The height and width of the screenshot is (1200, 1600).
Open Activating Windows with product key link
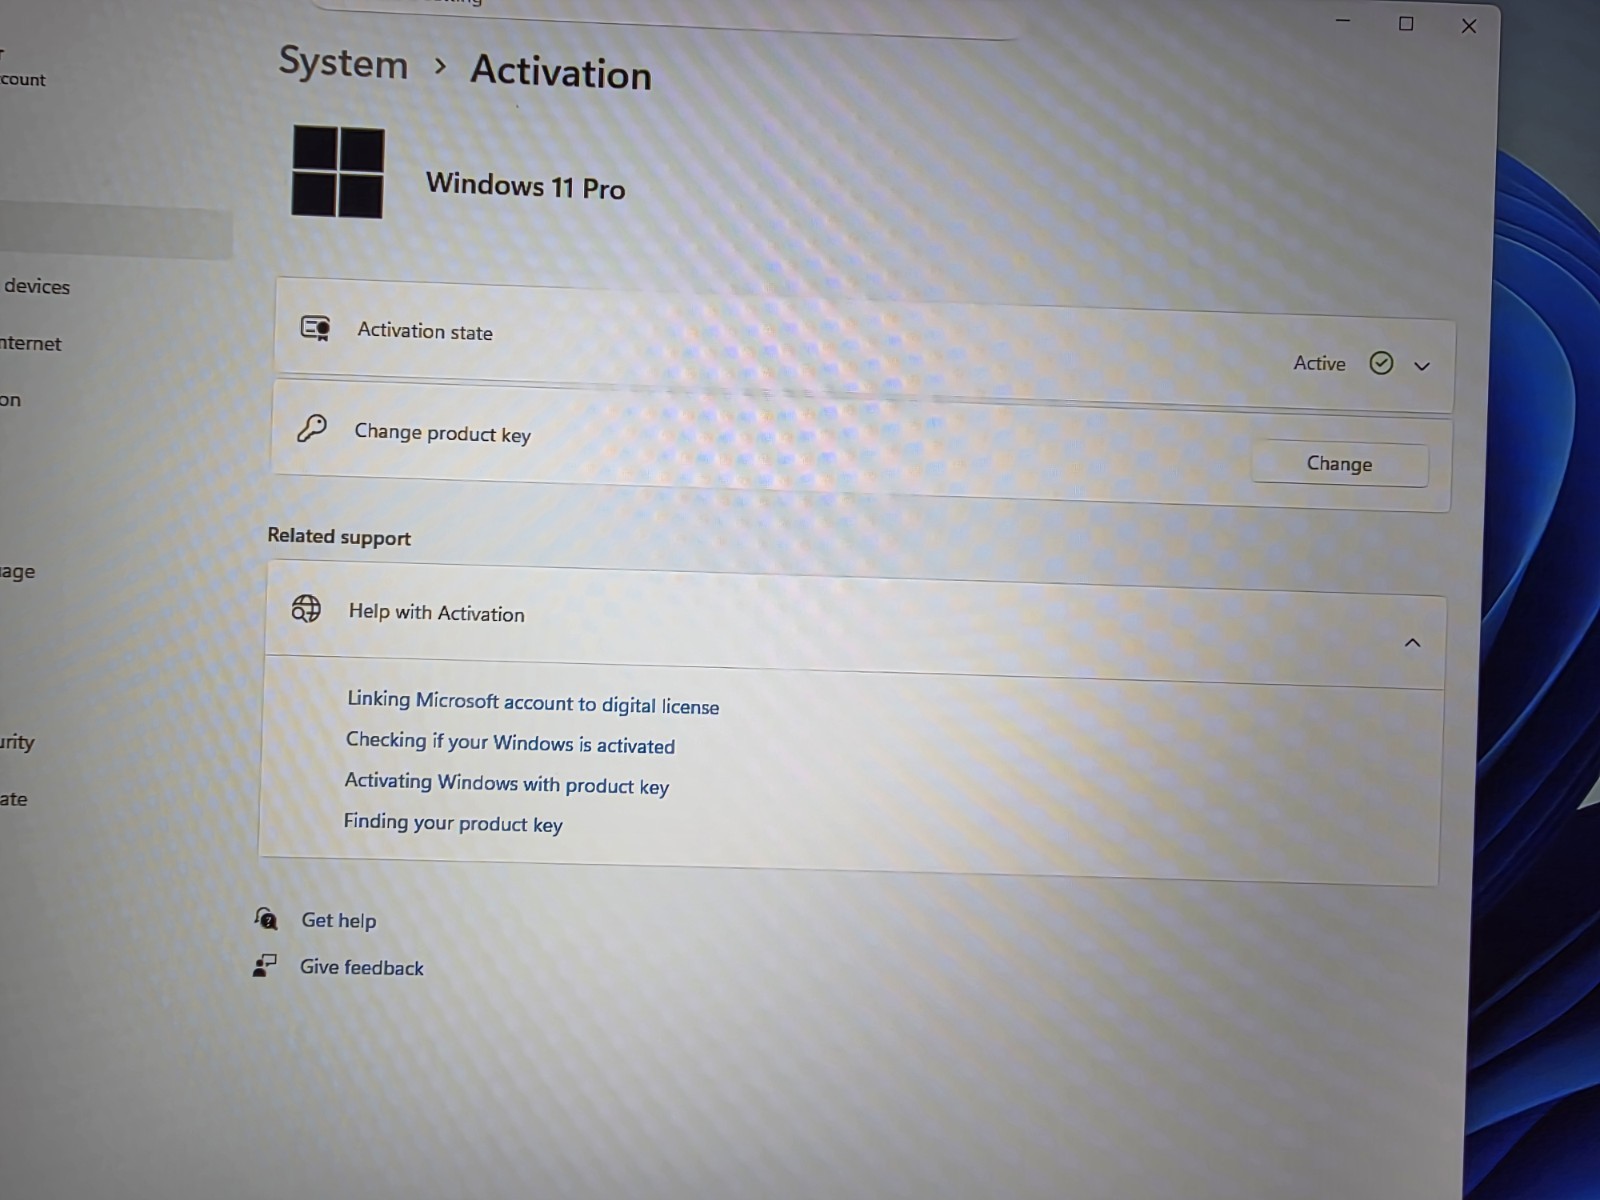pyautogui.click(x=507, y=783)
